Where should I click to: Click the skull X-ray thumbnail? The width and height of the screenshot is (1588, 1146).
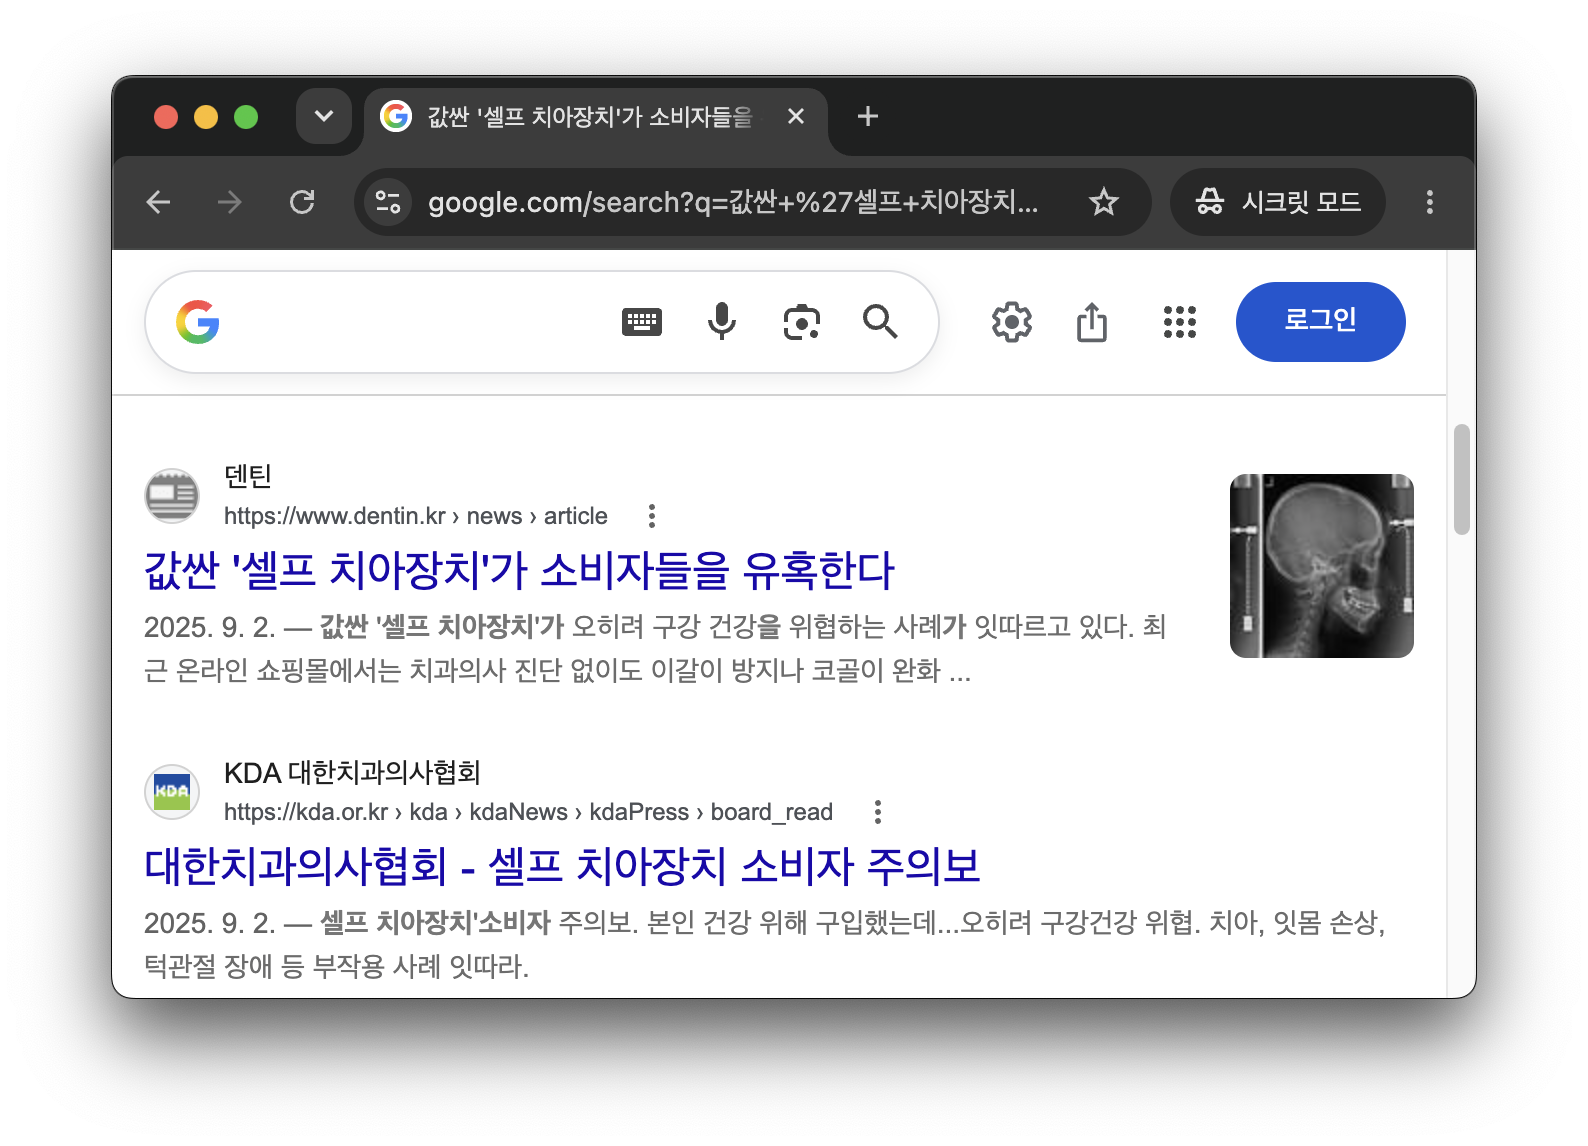(x=1322, y=566)
